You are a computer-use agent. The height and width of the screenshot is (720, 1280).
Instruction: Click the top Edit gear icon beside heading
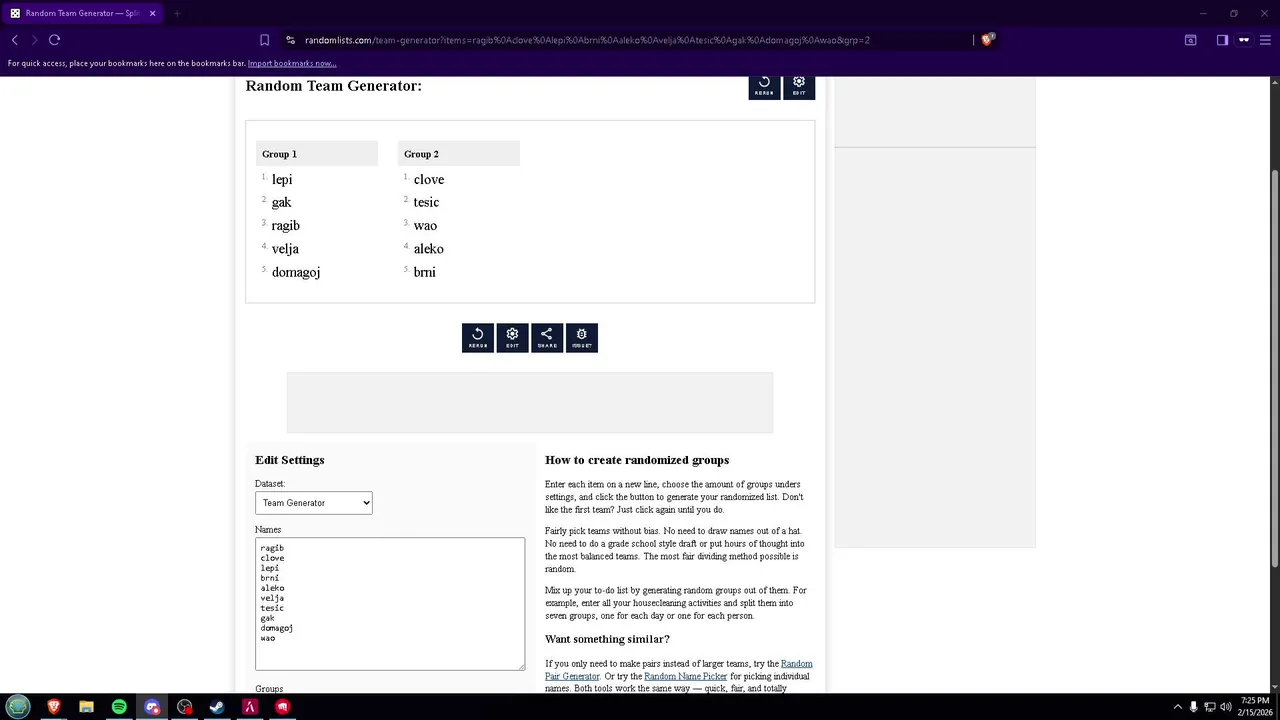click(799, 87)
